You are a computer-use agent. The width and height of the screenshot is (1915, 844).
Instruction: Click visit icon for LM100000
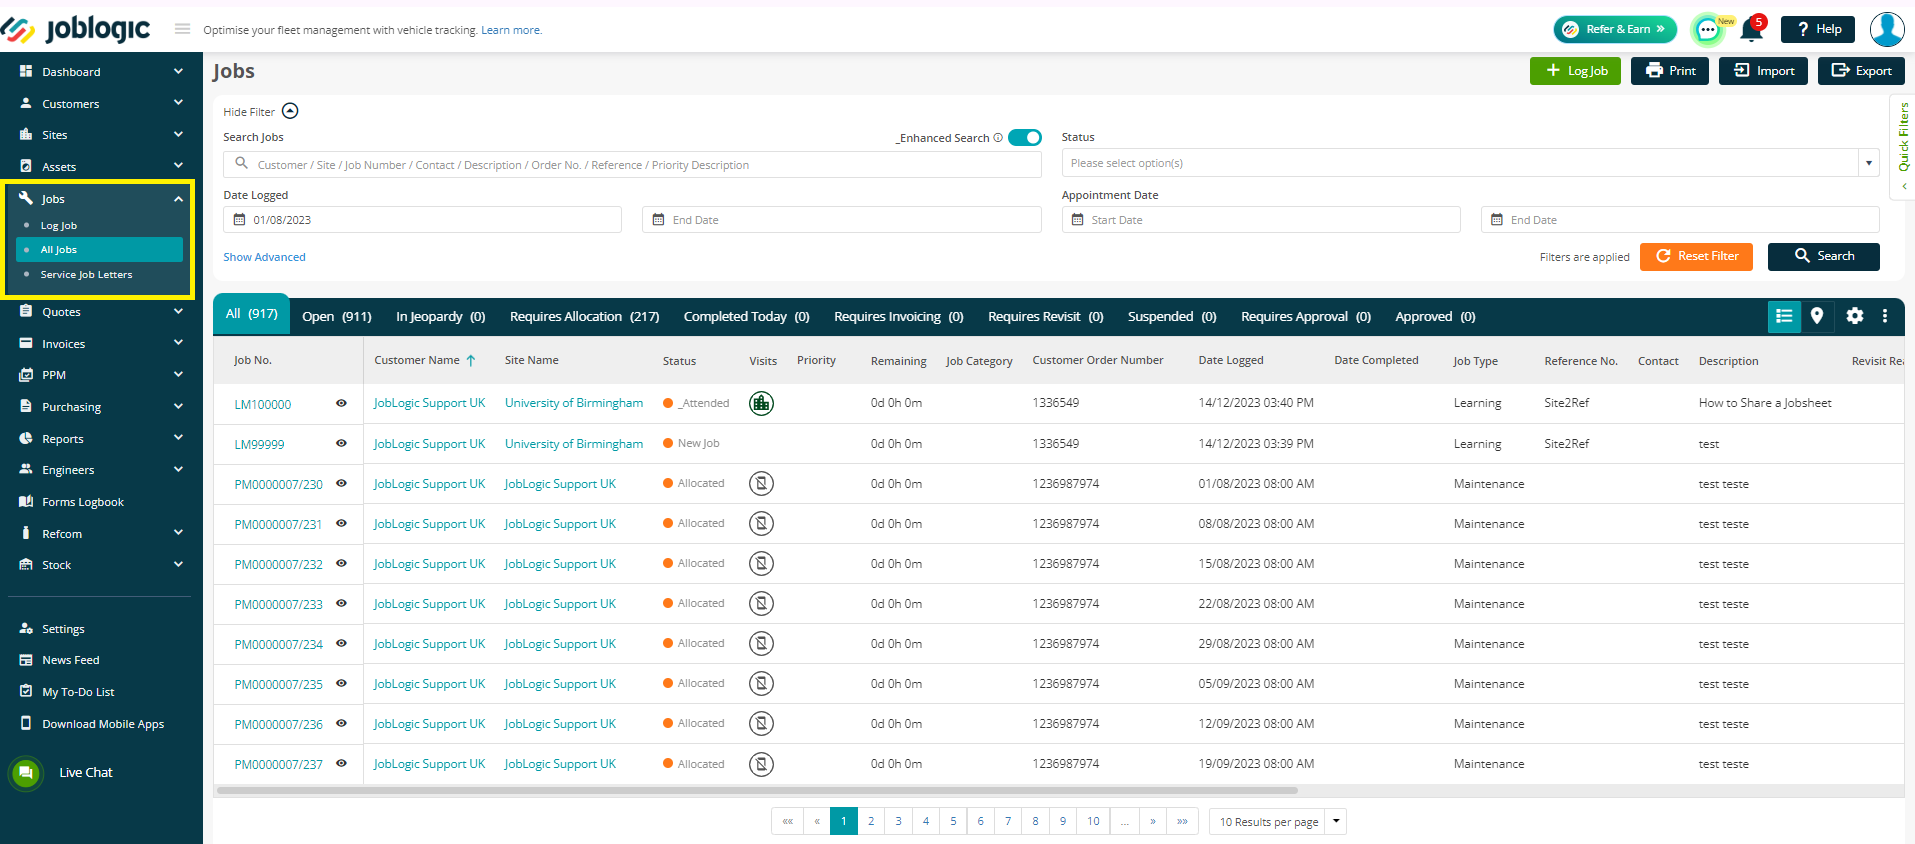(762, 403)
